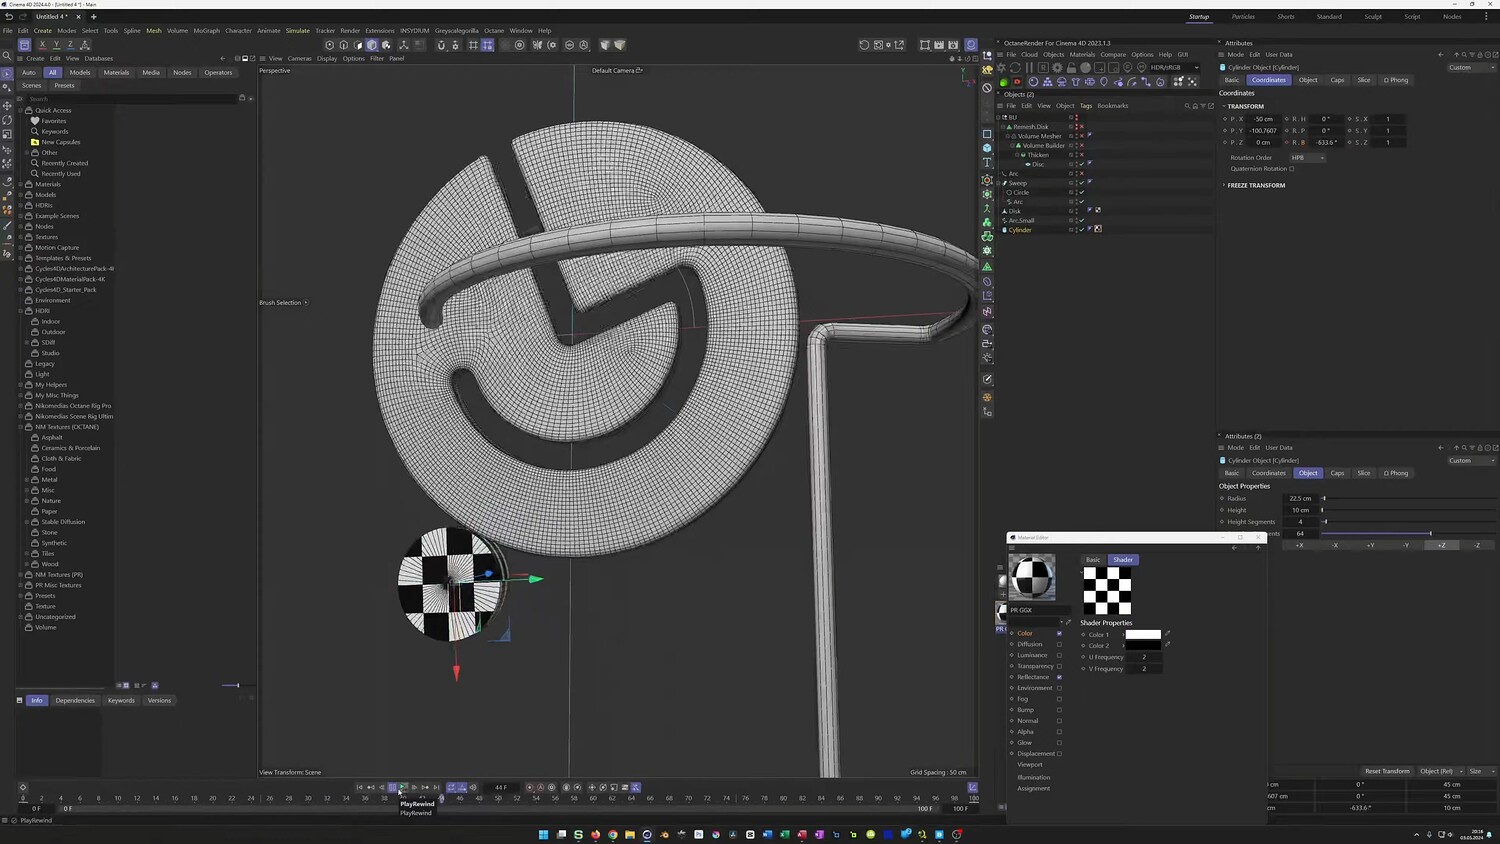Click the white Color 1 swatch
The width and height of the screenshot is (1500, 844).
[1143, 634]
